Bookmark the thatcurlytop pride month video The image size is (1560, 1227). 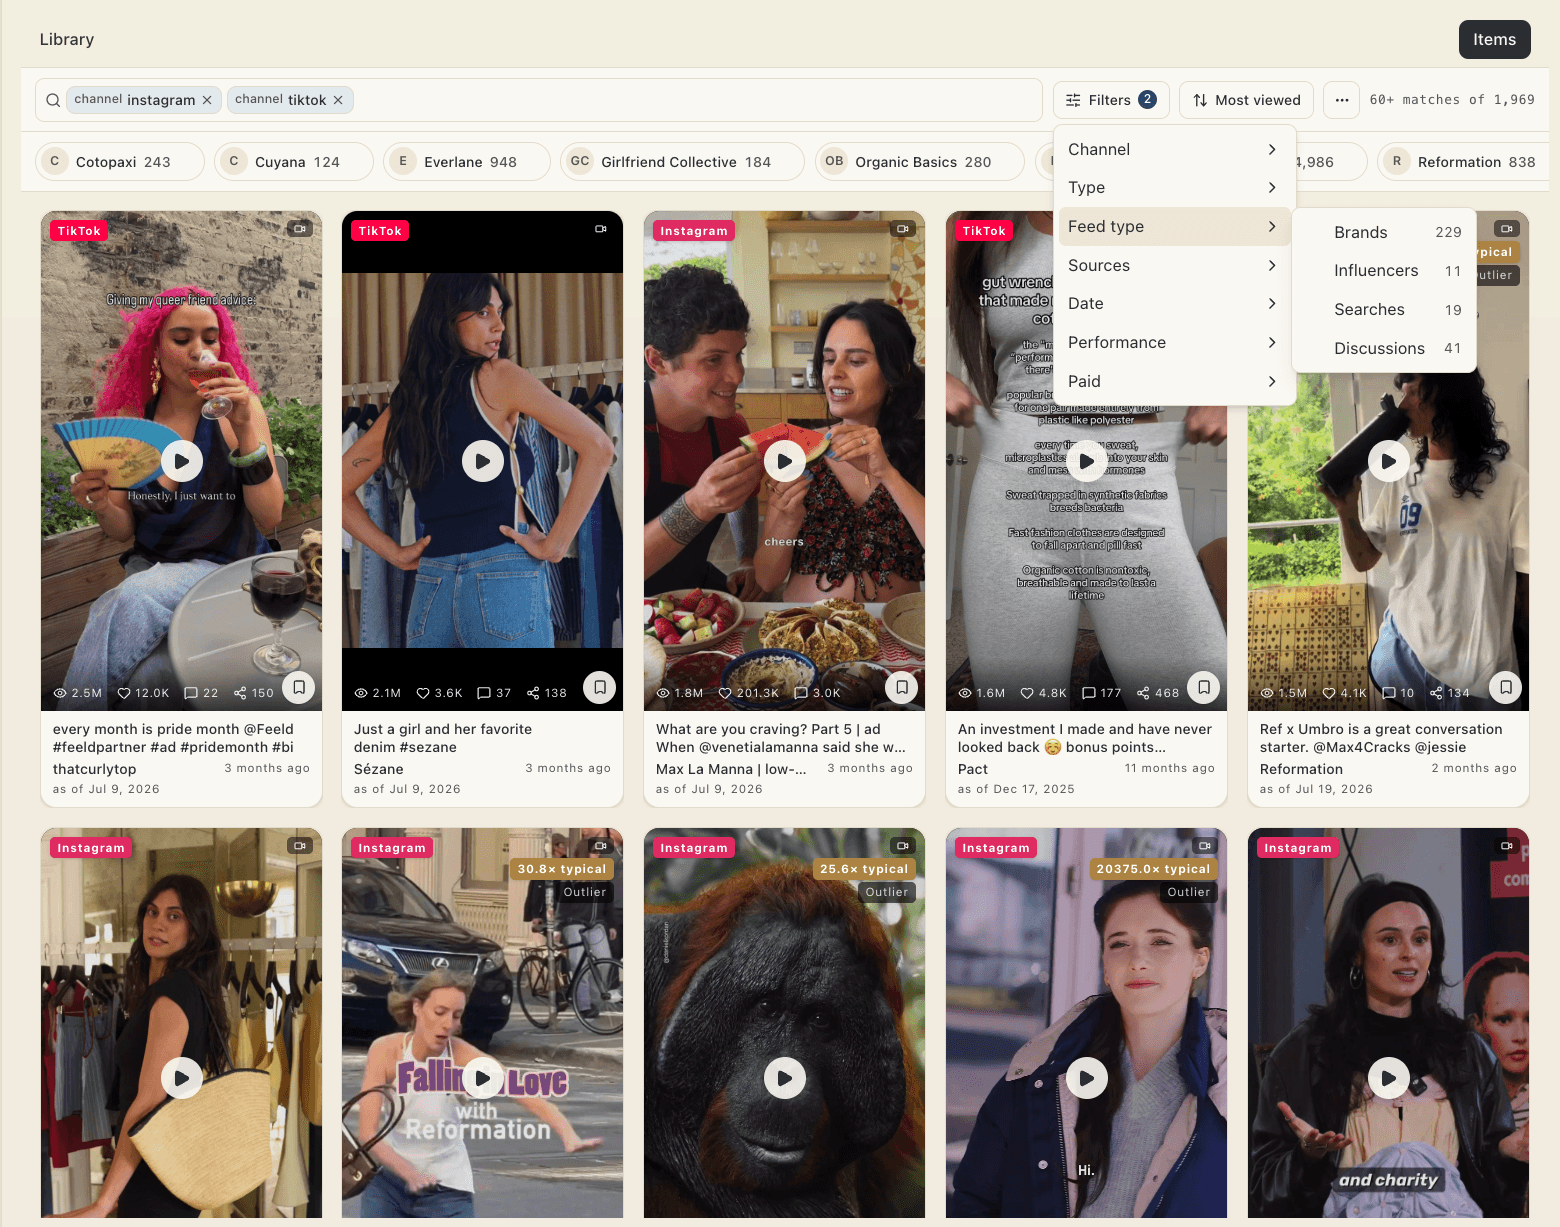(299, 687)
